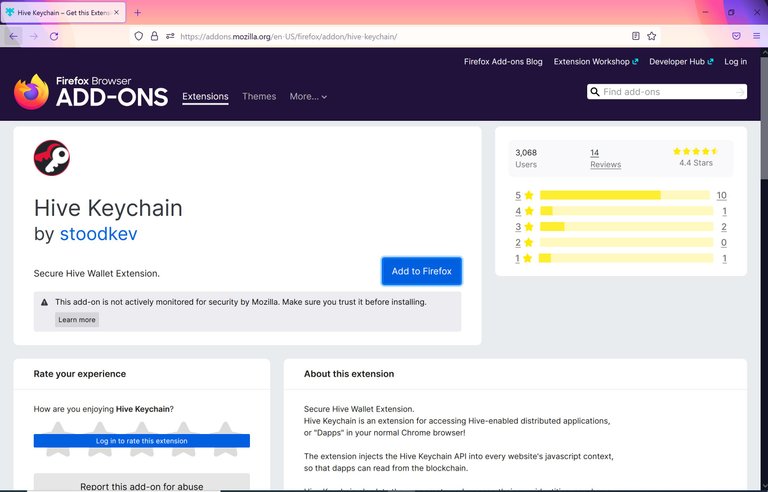Click the Hive Keychain title heading
Screen dimensions: 768x492
point(108,208)
